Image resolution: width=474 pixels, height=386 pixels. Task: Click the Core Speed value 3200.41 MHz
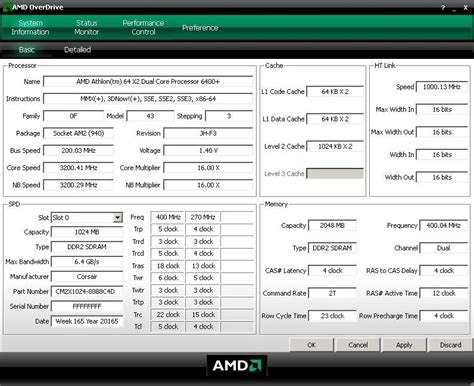(x=79, y=168)
